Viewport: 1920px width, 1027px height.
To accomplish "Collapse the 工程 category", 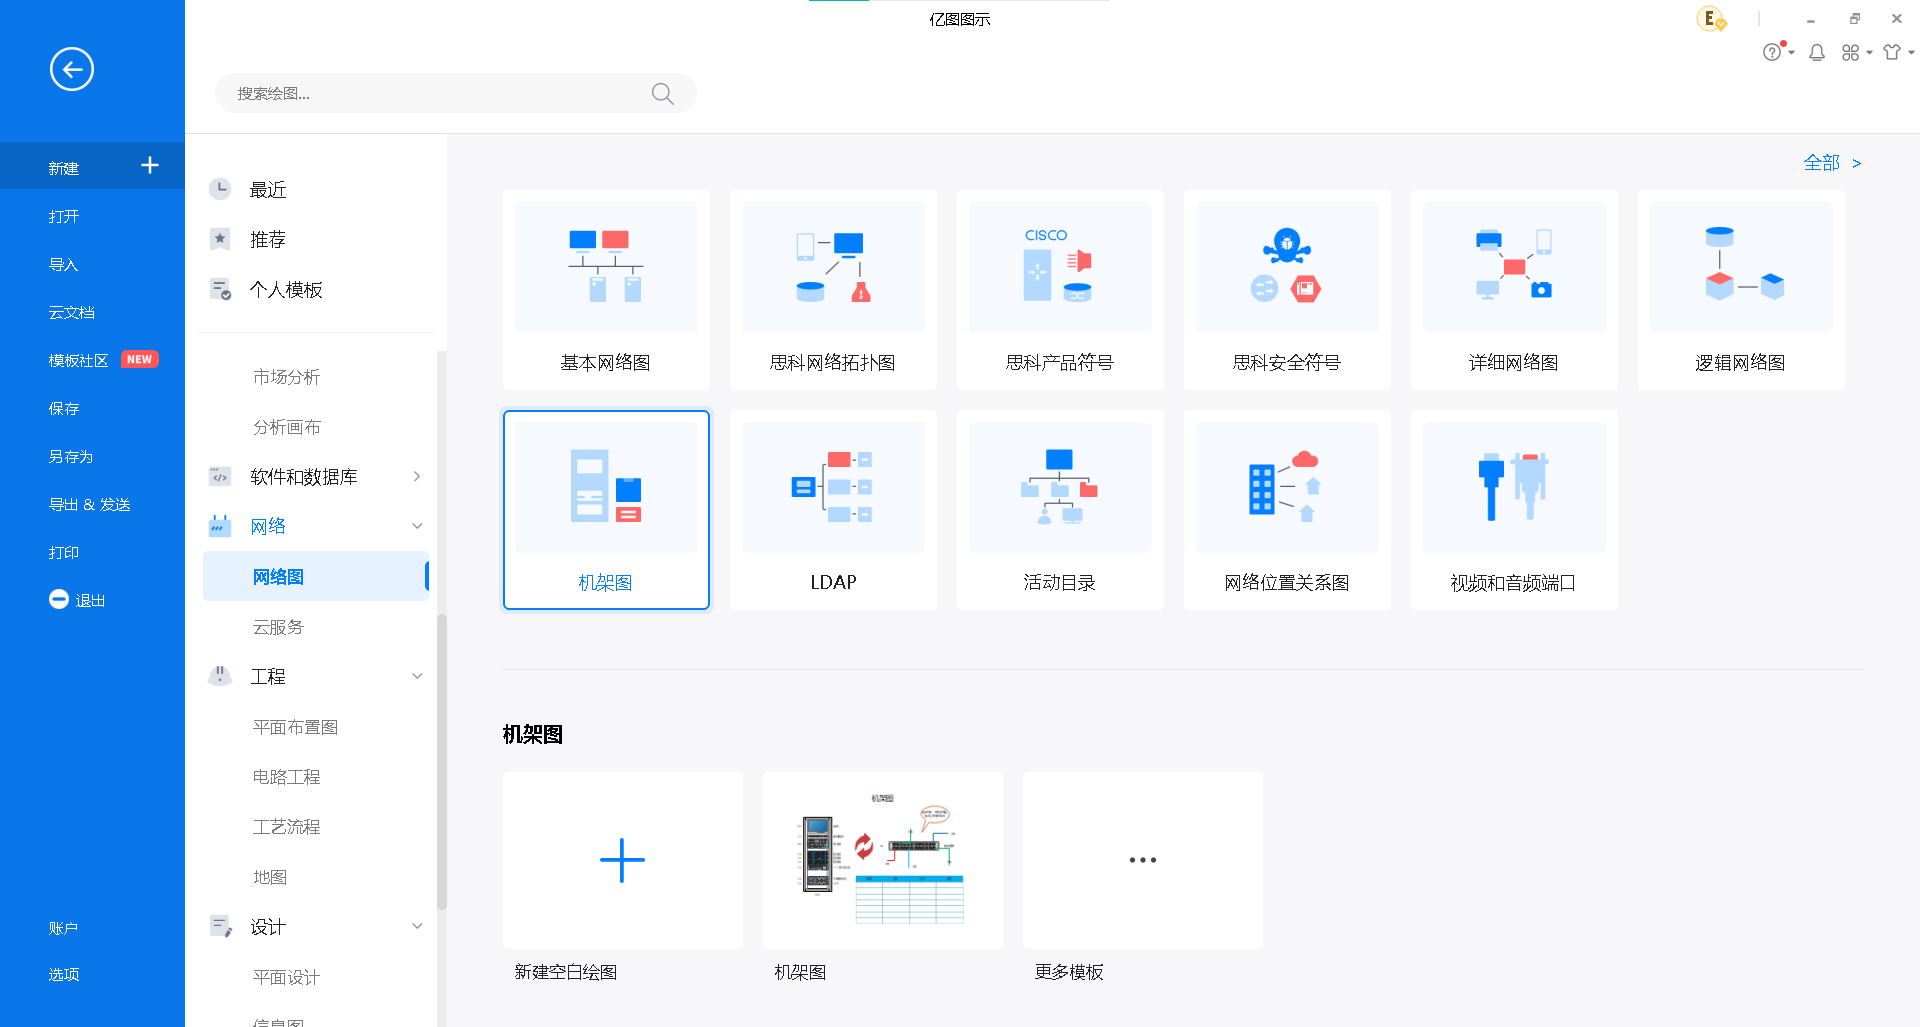I will pyautogui.click(x=417, y=677).
